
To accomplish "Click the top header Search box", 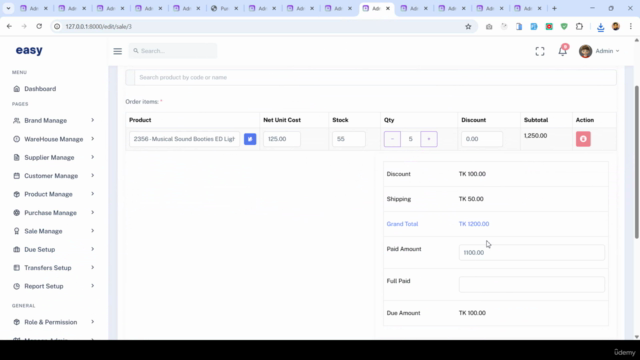I will click(173, 51).
